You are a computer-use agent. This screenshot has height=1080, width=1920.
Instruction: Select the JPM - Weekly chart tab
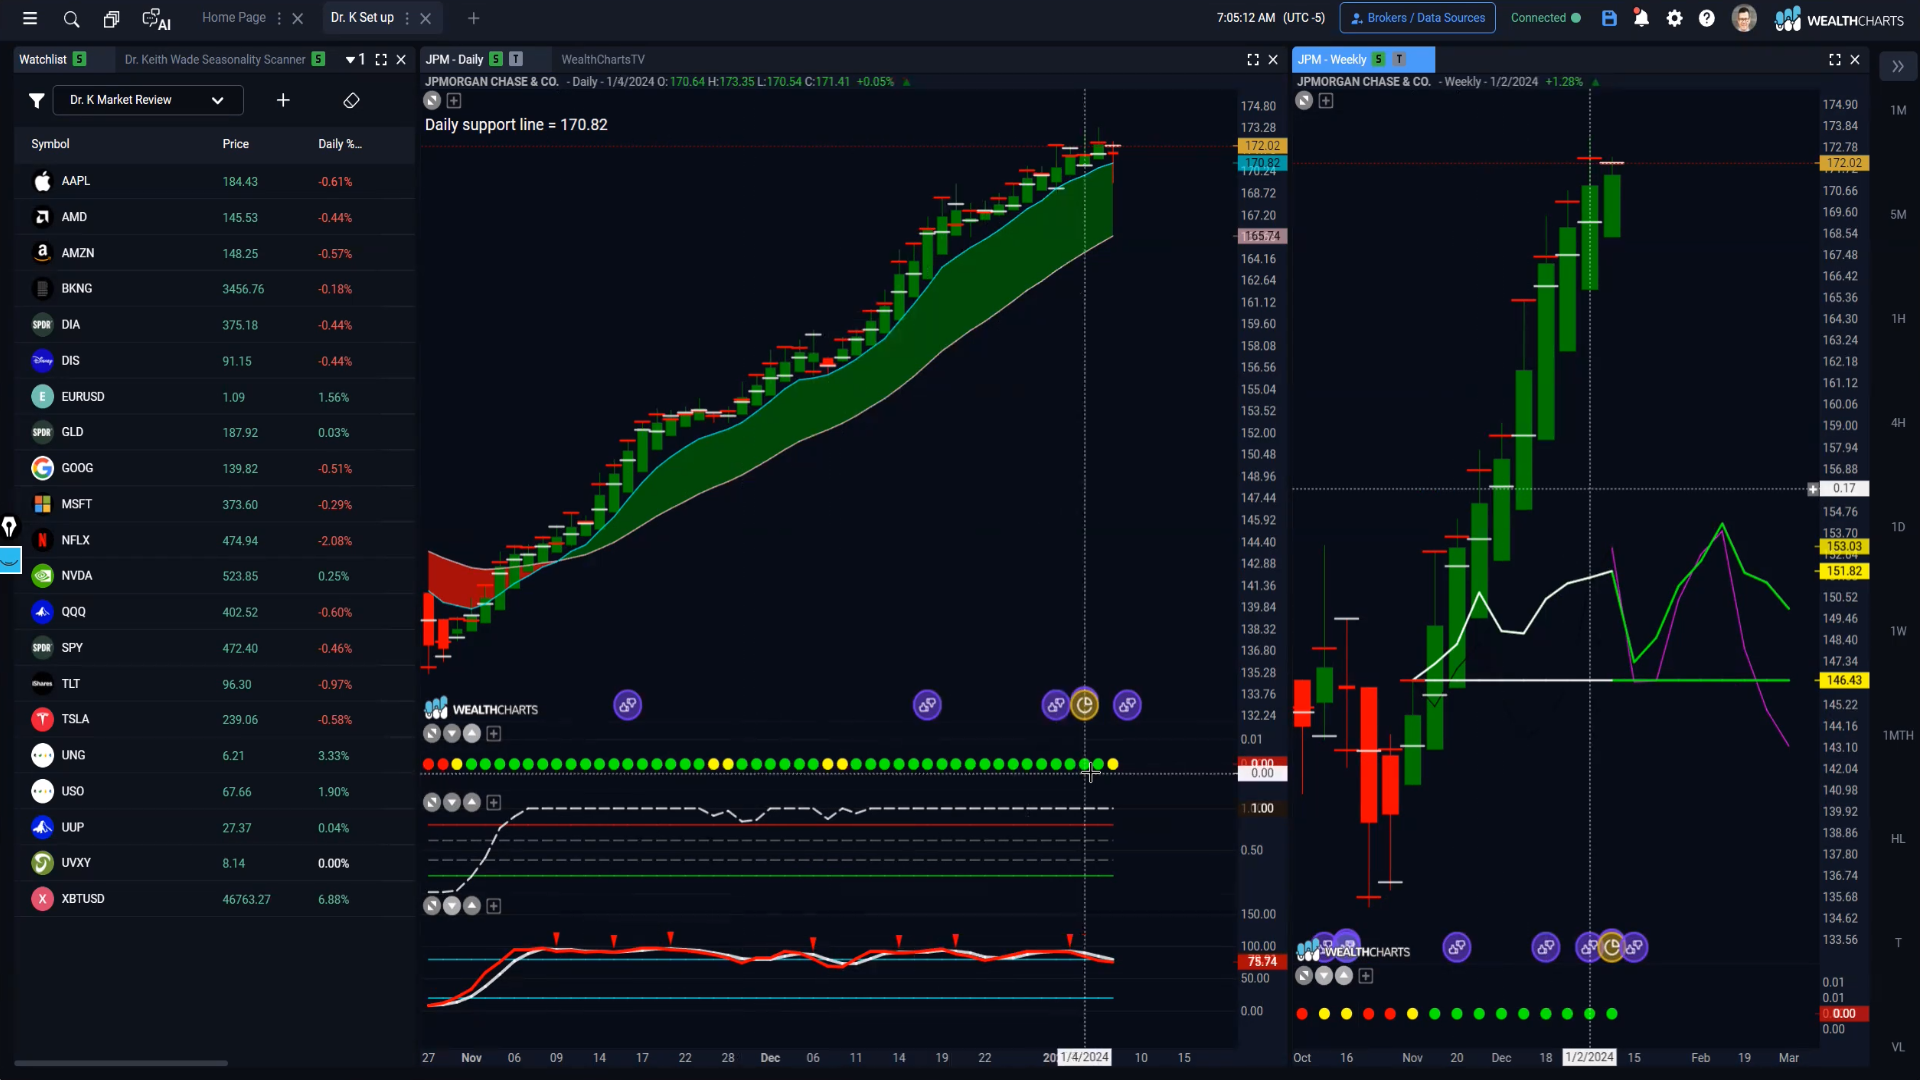tap(1332, 60)
